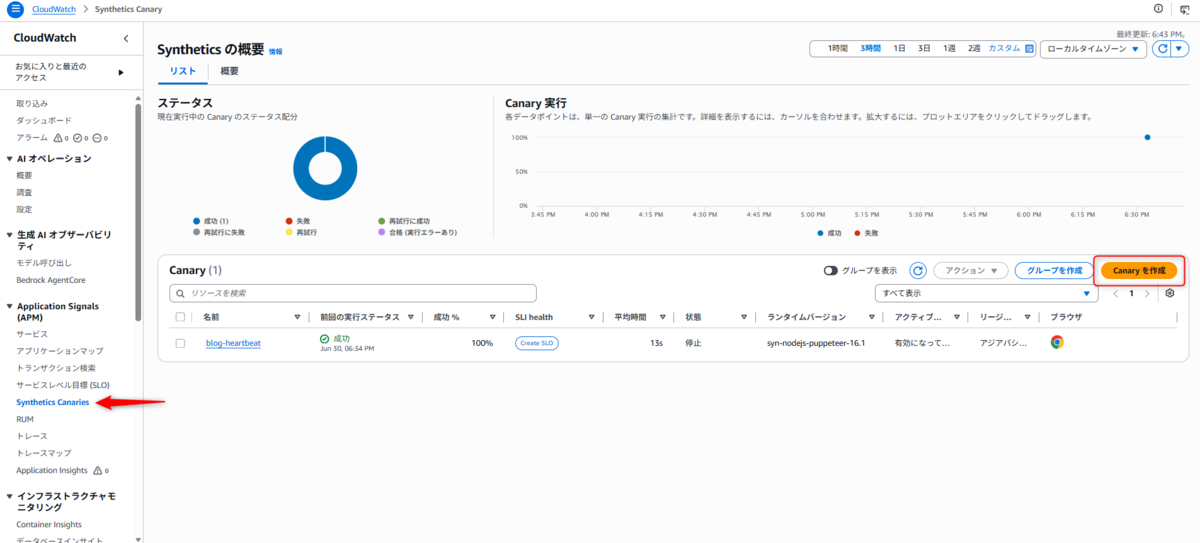
Task: Click CloudWatch breadcrumb link
Action: [54, 9]
